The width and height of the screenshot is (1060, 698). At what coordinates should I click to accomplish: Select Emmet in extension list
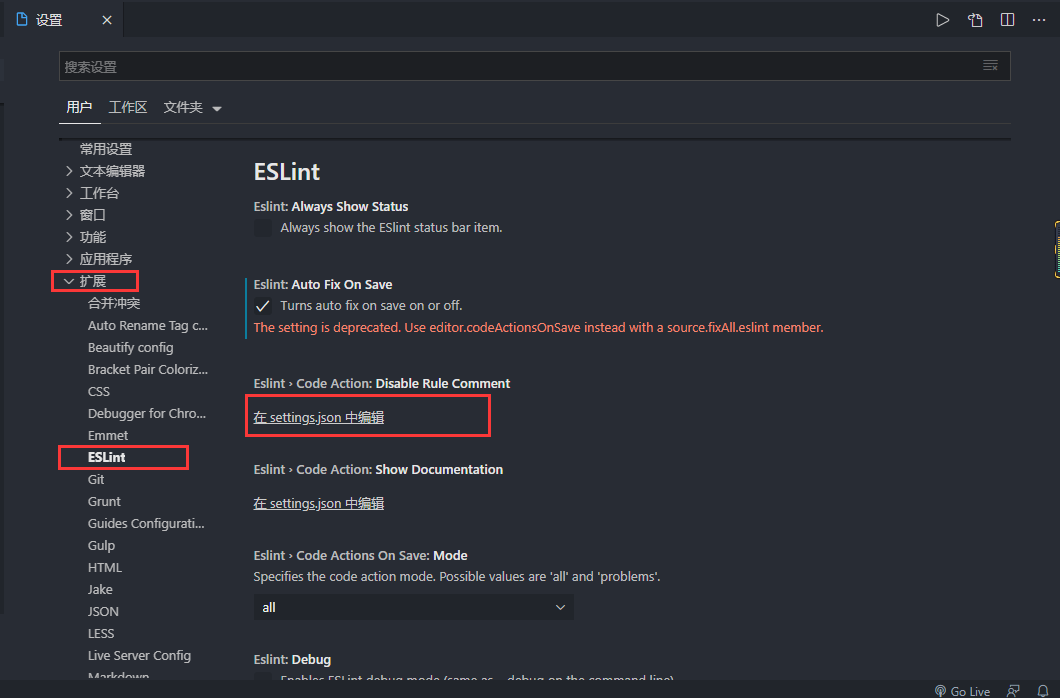point(107,436)
